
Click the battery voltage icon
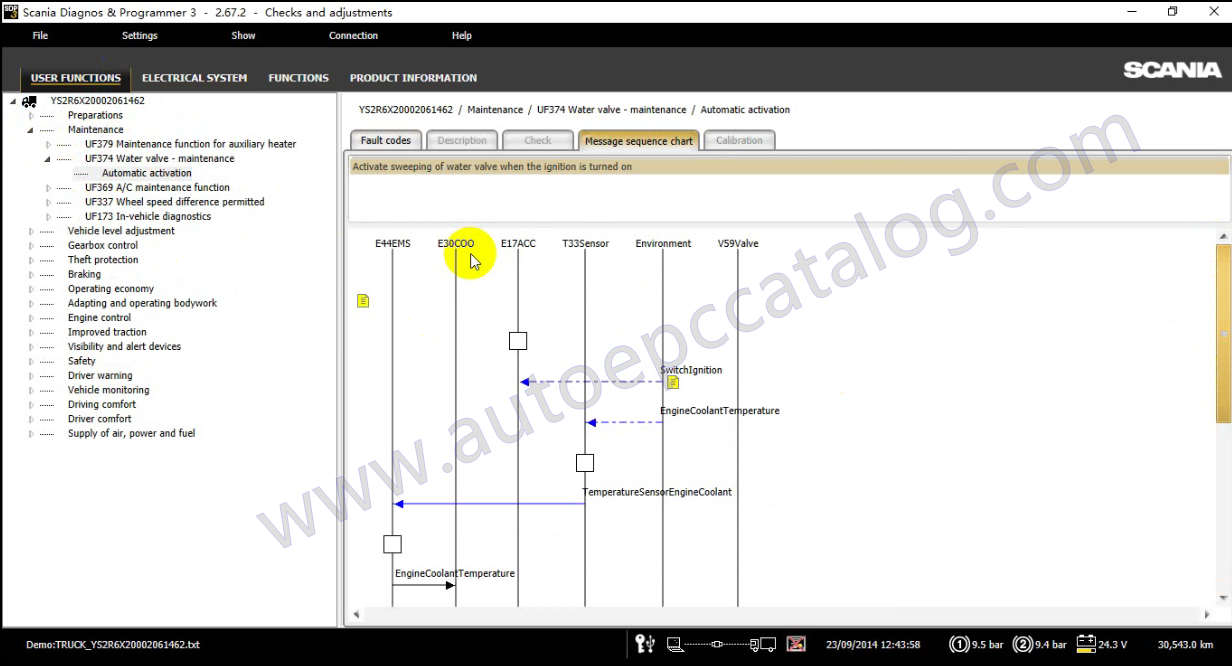click(x=1084, y=644)
